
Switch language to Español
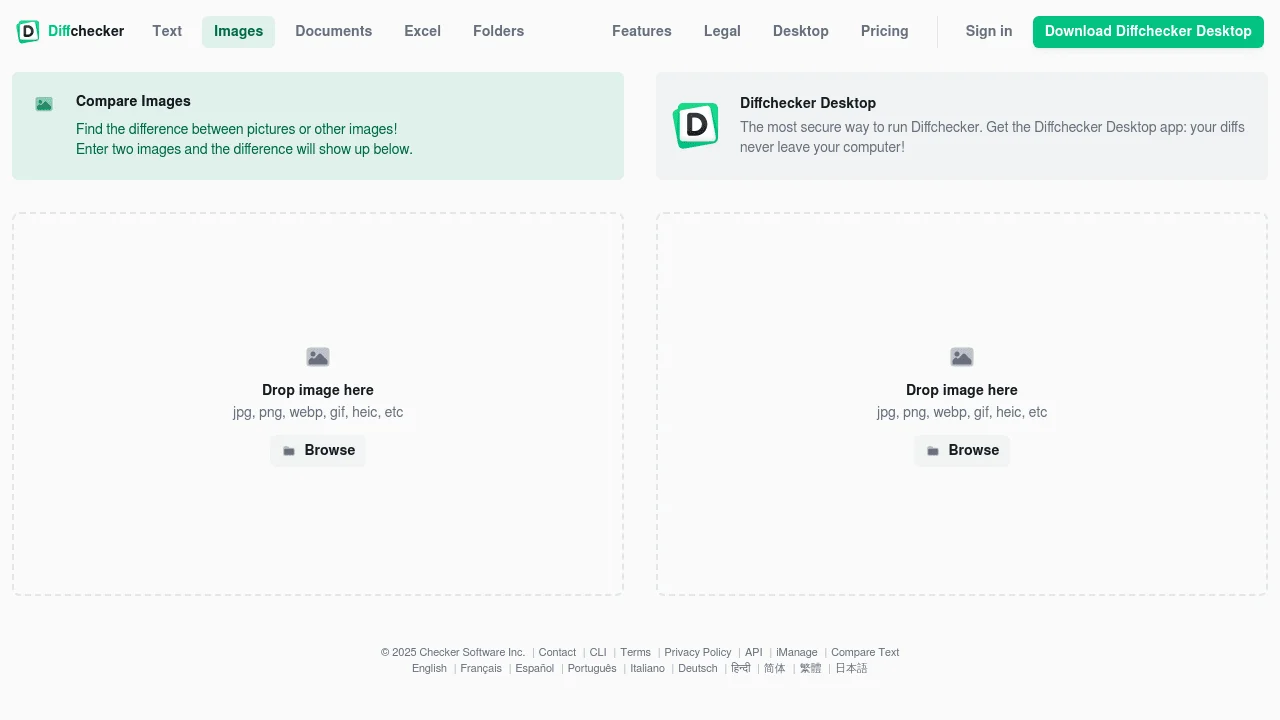[534, 668]
